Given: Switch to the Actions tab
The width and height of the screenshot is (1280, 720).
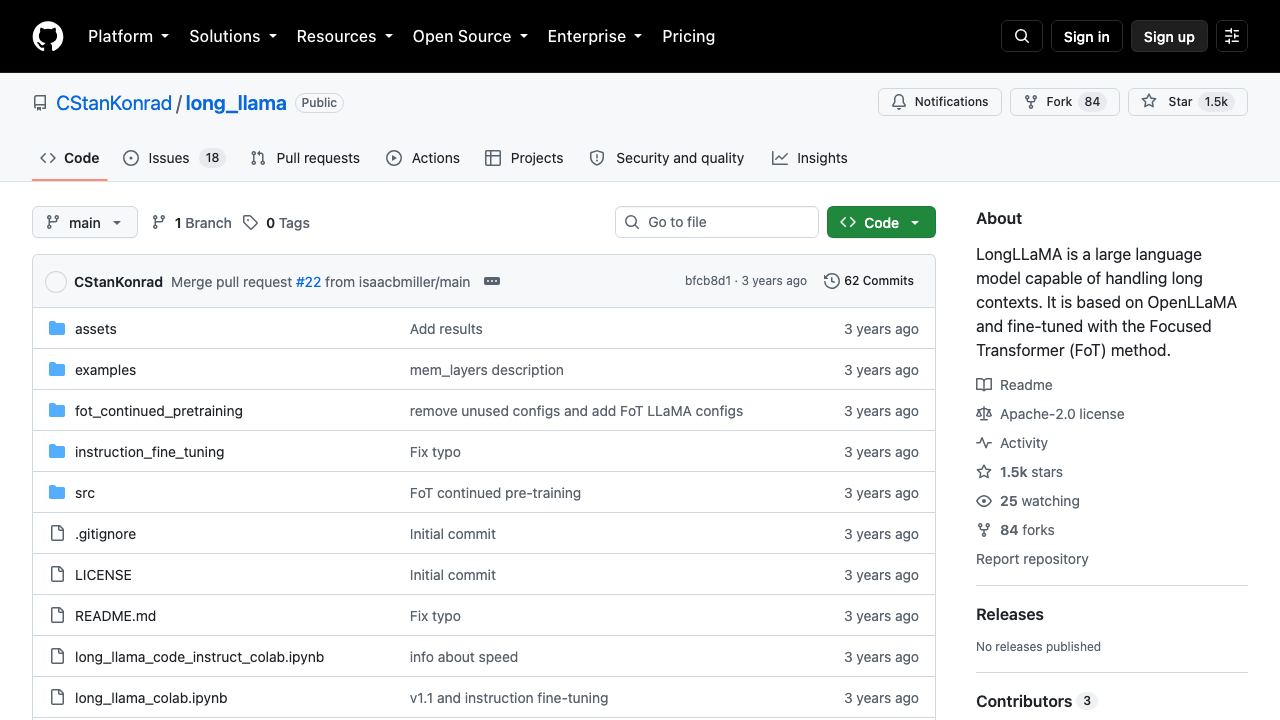Looking at the screenshot, I should (x=423, y=158).
